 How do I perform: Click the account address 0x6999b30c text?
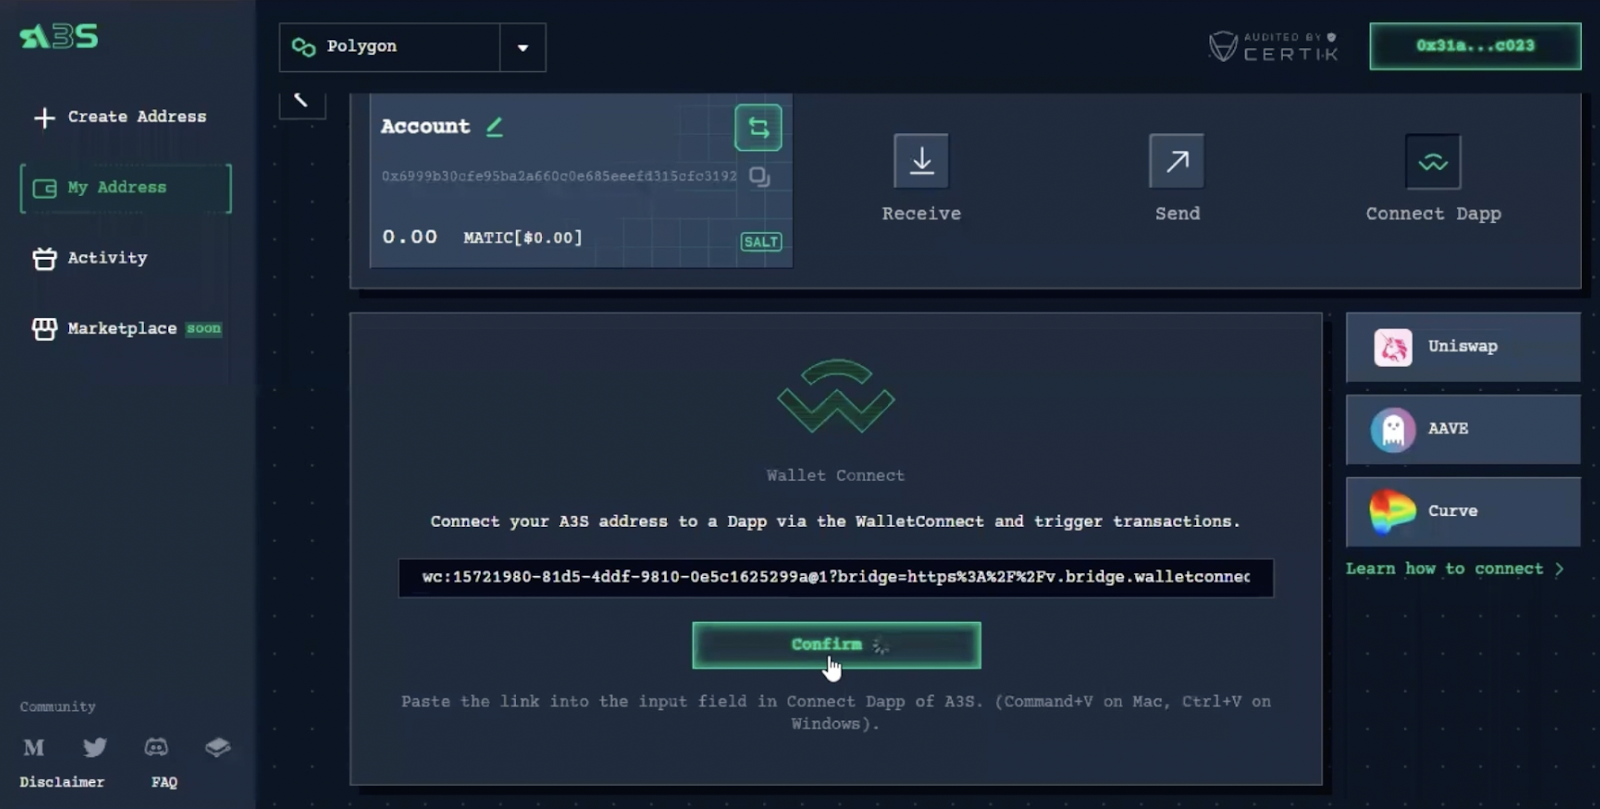(x=559, y=176)
